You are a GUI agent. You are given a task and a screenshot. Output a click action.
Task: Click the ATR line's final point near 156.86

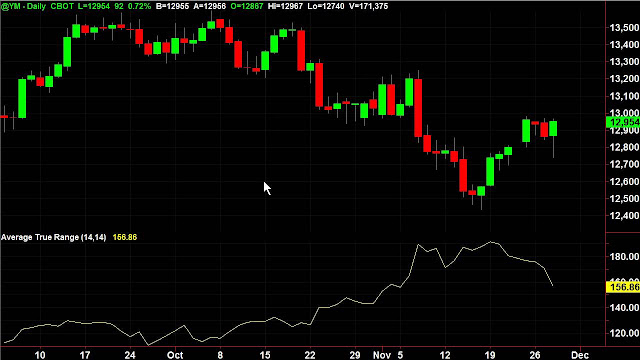coord(553,285)
